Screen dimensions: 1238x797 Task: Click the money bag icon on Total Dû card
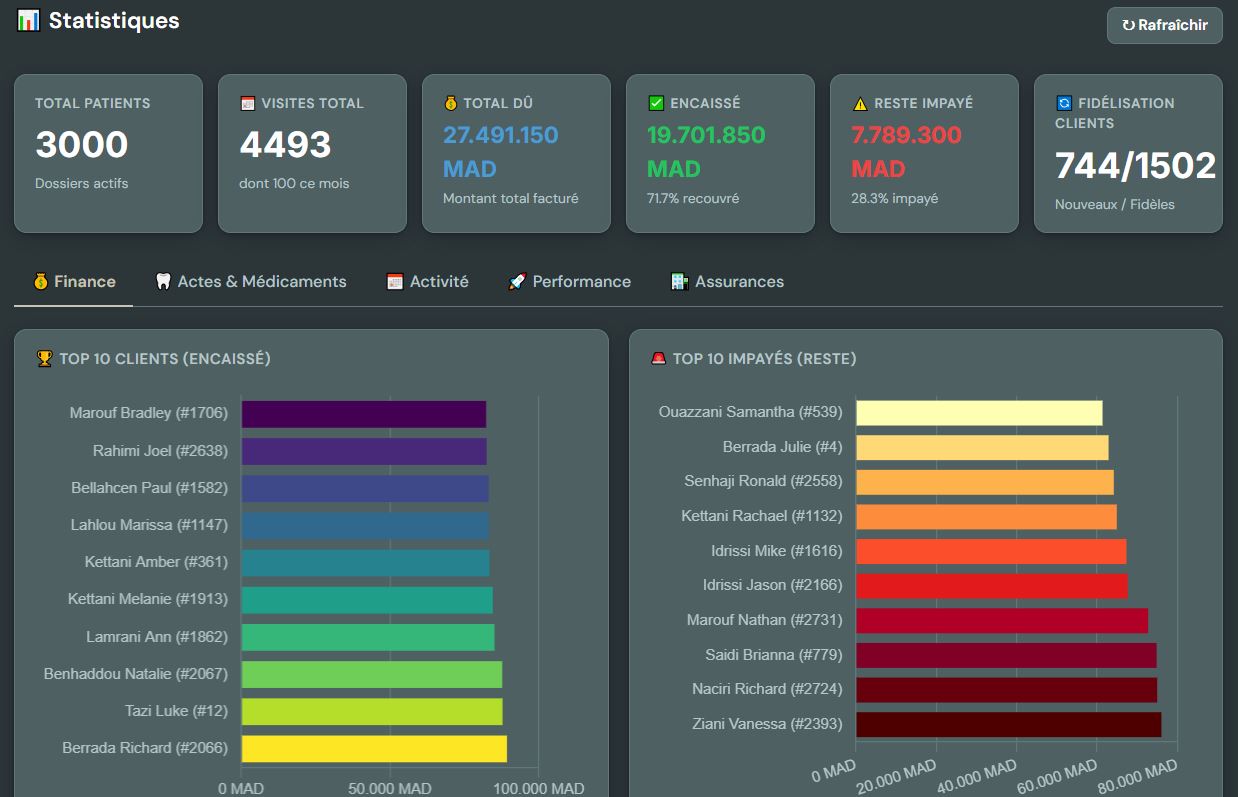click(x=450, y=103)
